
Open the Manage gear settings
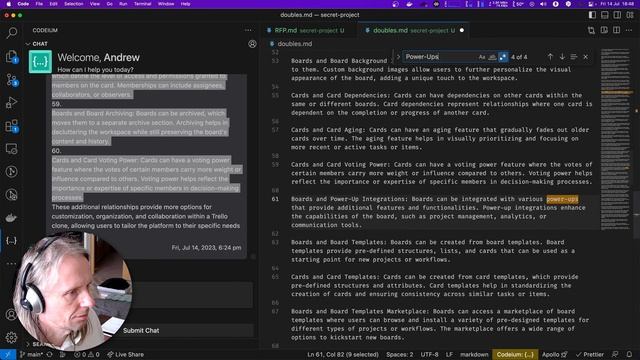[11, 337]
